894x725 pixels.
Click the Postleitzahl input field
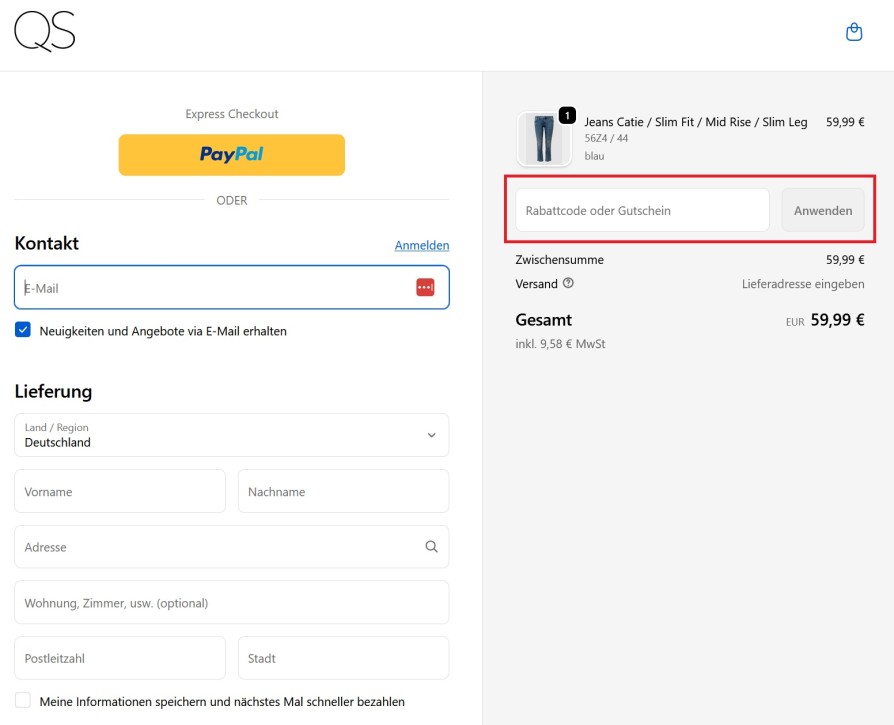(120, 658)
